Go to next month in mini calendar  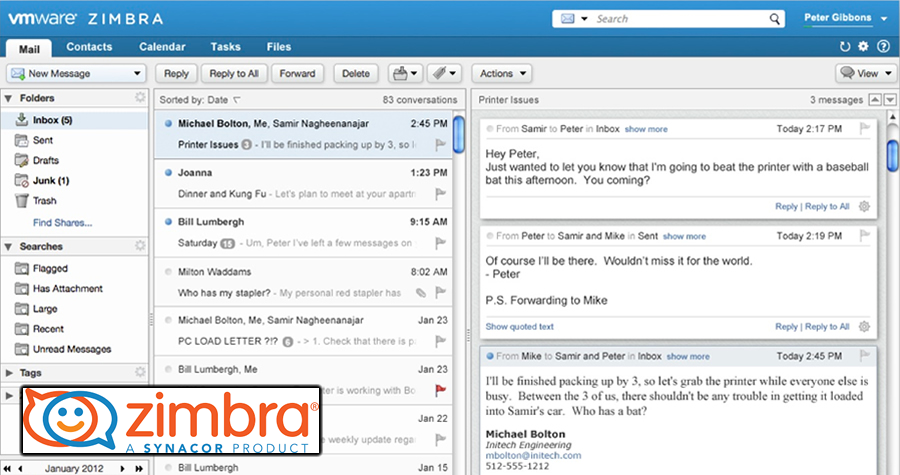122,469
